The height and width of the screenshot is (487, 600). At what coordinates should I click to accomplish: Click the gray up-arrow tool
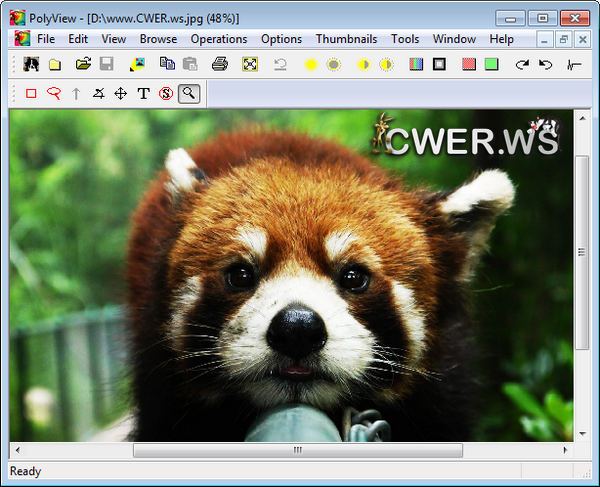(x=76, y=94)
